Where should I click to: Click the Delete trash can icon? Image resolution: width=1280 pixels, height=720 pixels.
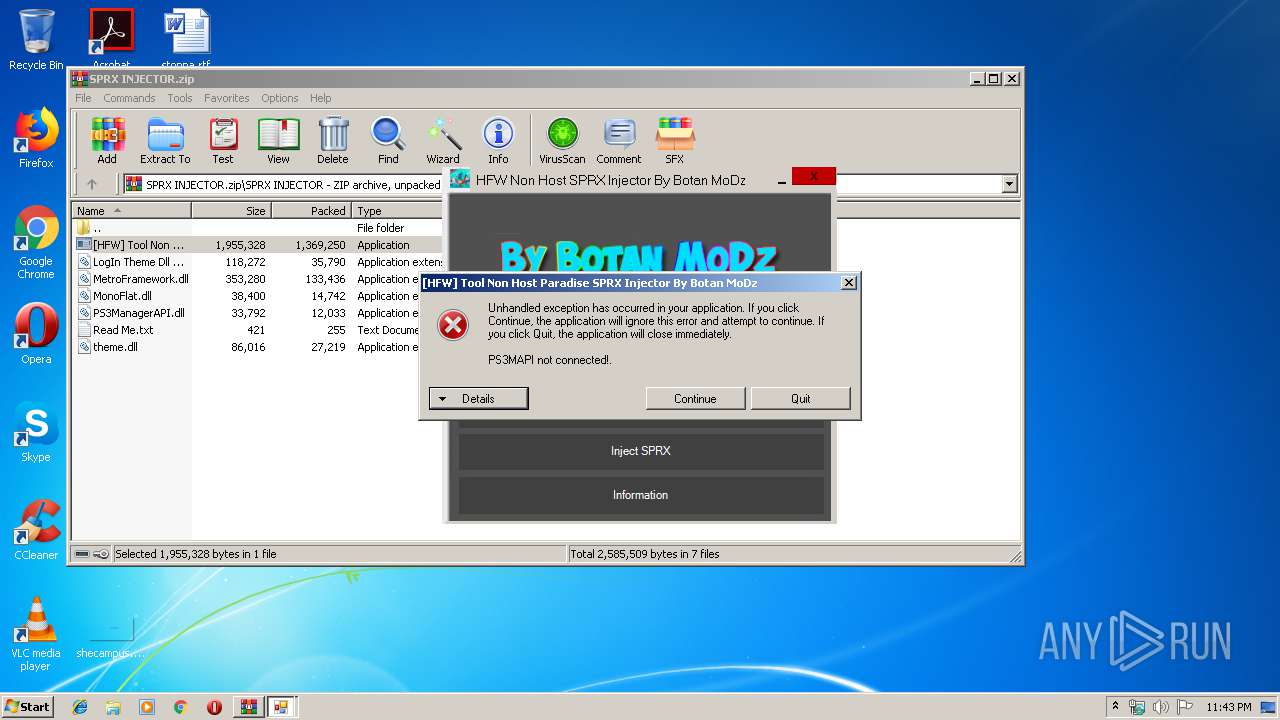tap(333, 140)
